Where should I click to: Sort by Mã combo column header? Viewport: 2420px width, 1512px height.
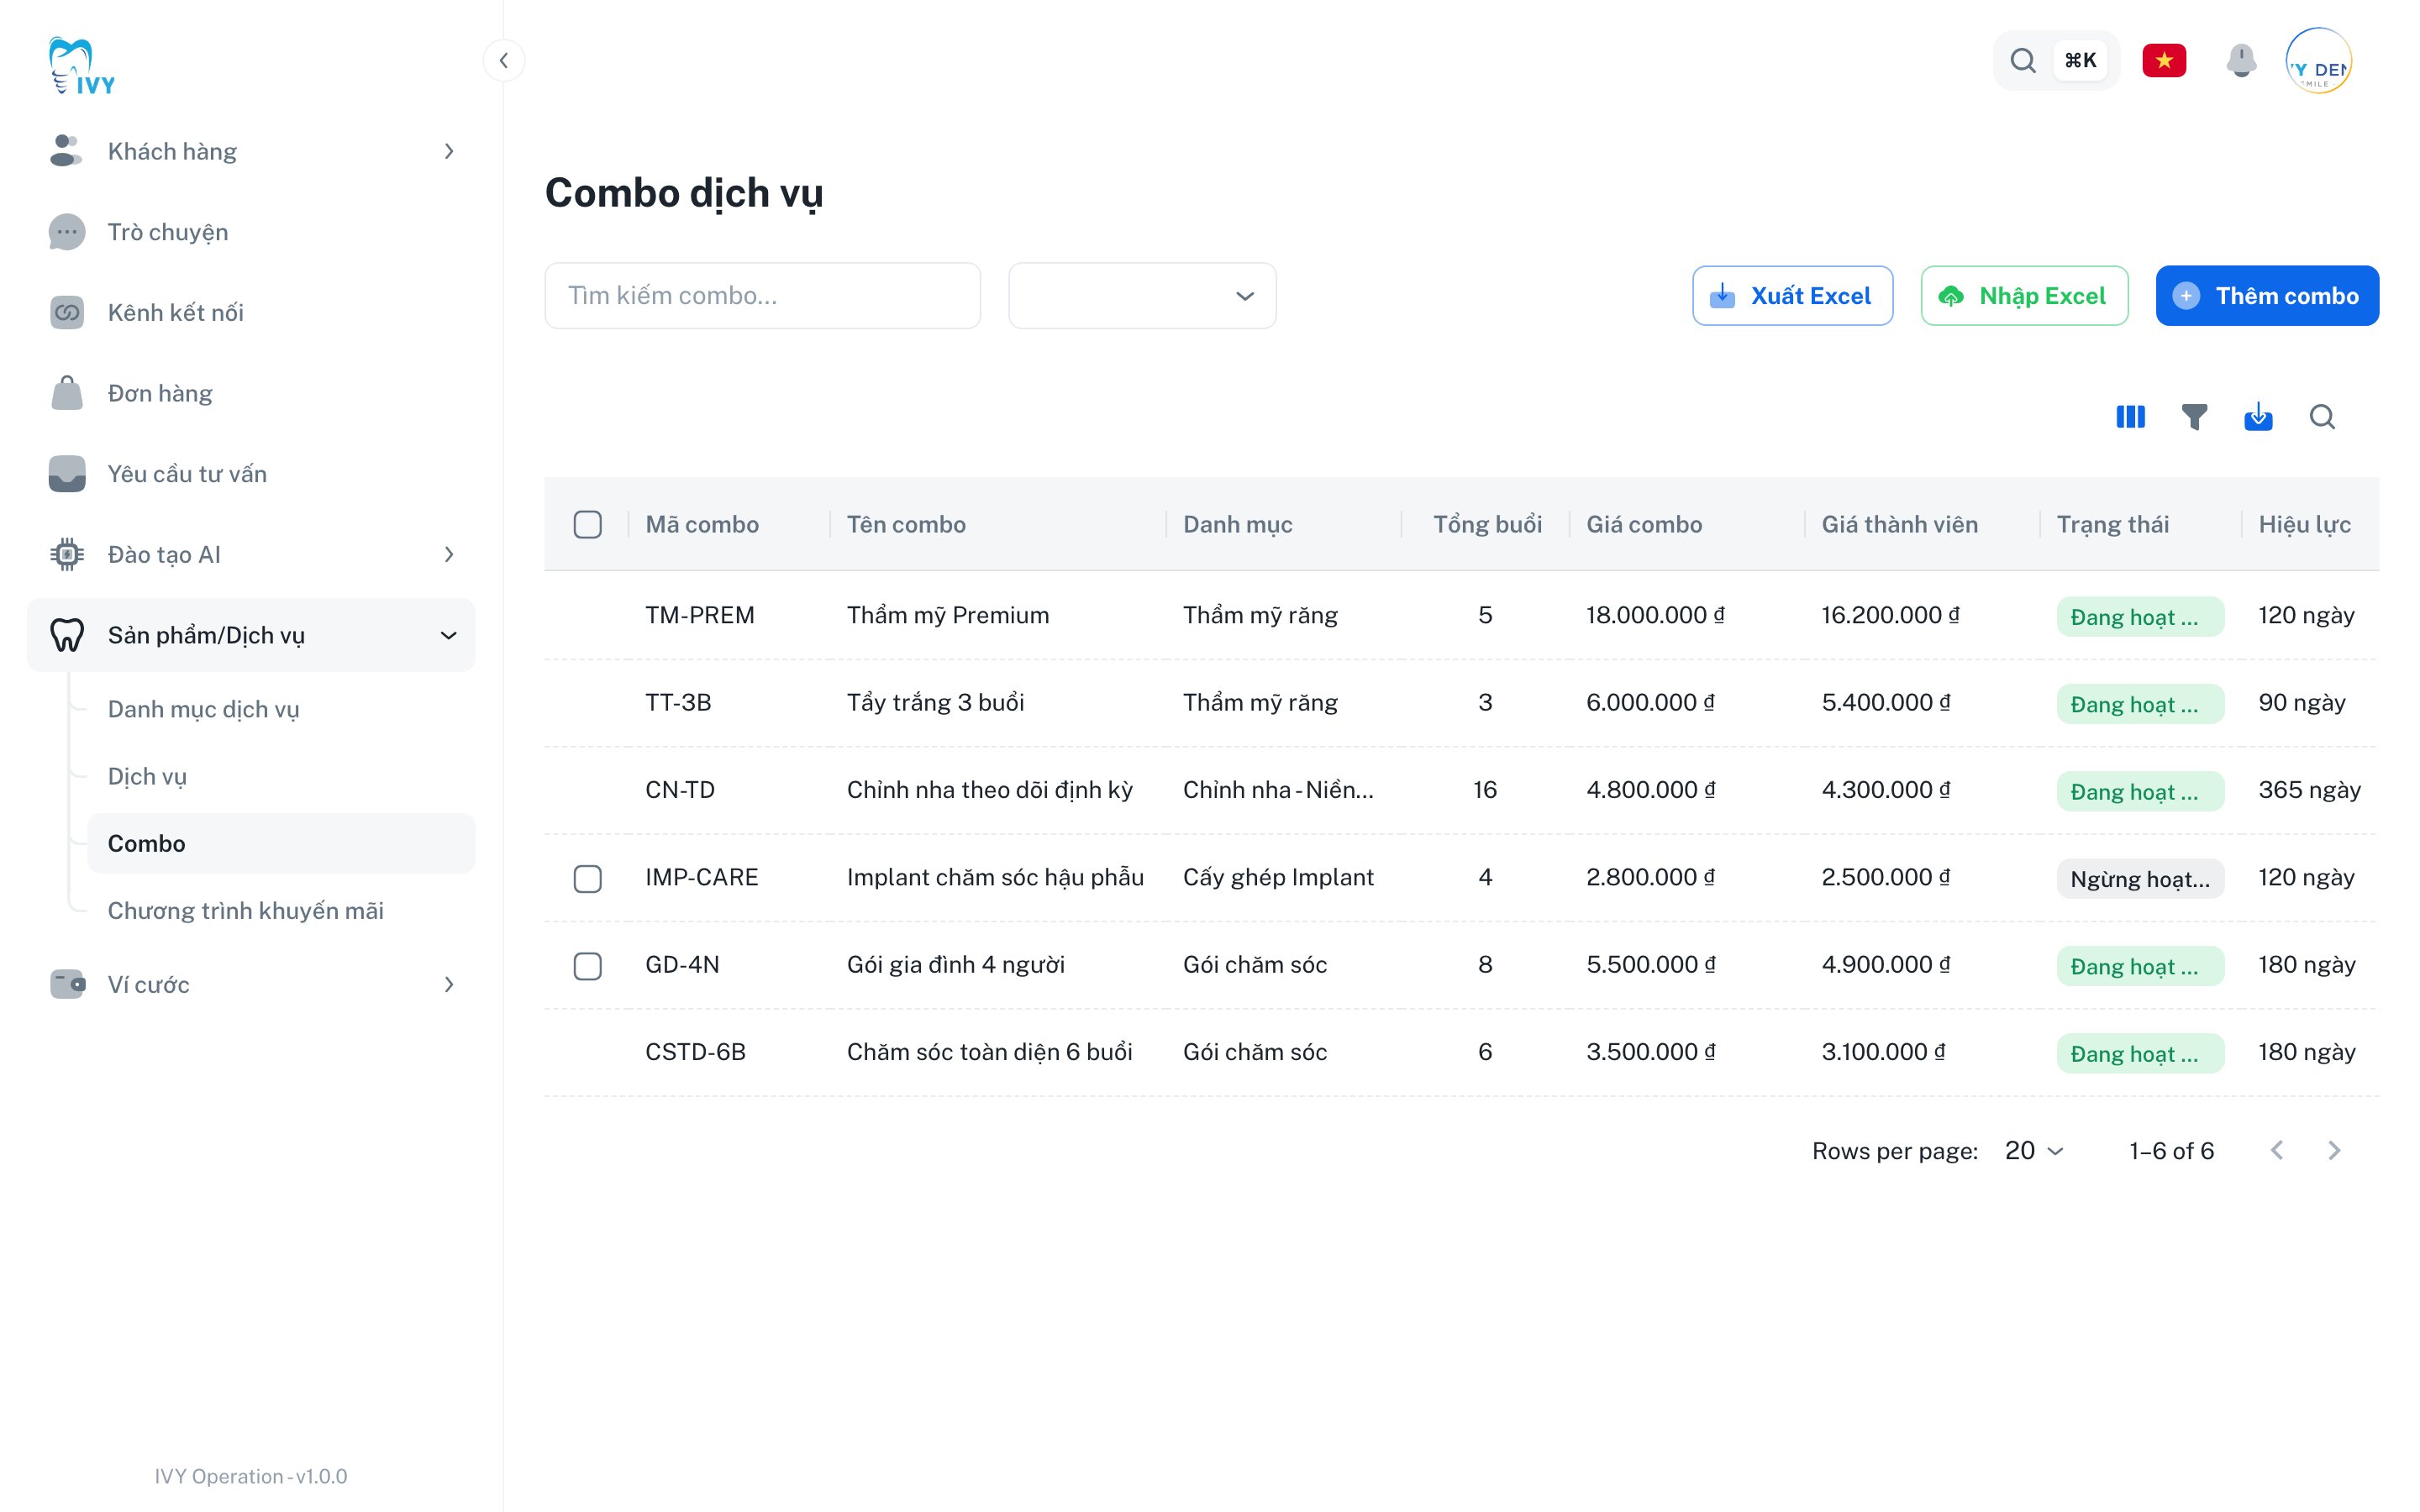click(x=702, y=524)
